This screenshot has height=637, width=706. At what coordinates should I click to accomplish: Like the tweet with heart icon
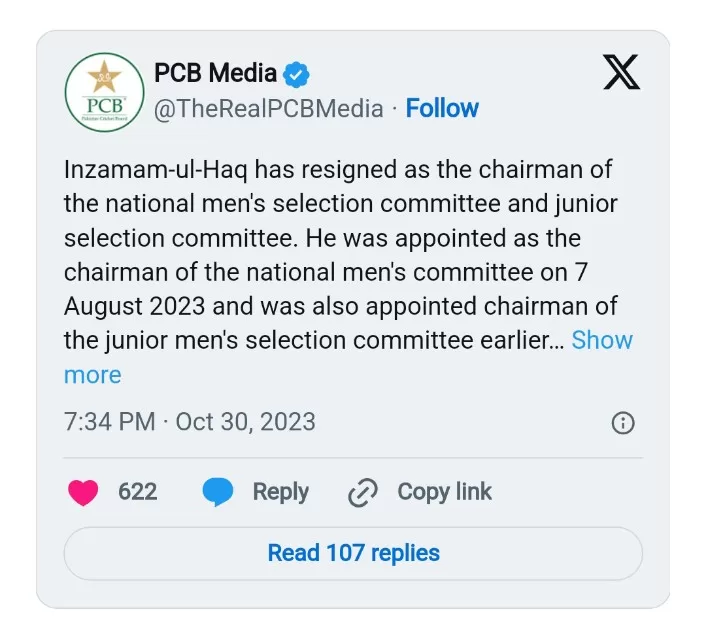(83, 492)
